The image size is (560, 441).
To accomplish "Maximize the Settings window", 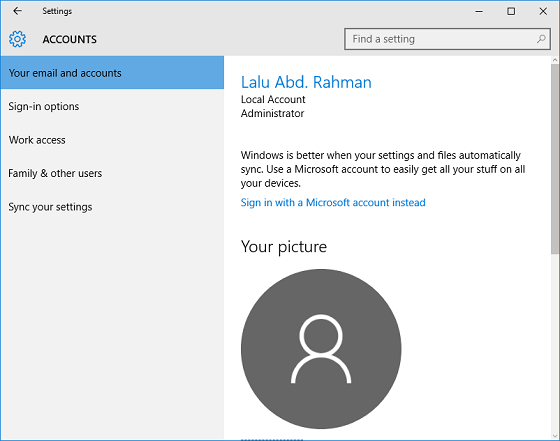I will pyautogui.click(x=511, y=11).
